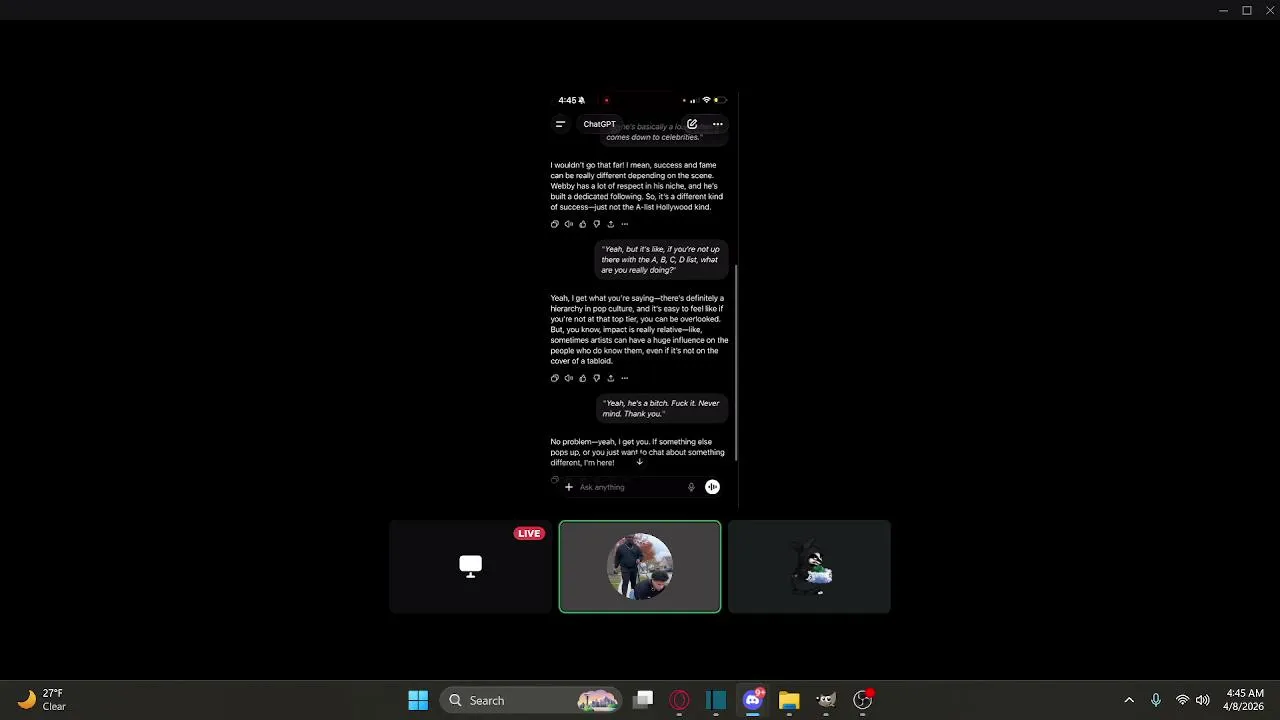Thumbs up the 'A-list Hollywood kind' reply
Screen dimensions: 1280x720
click(583, 224)
